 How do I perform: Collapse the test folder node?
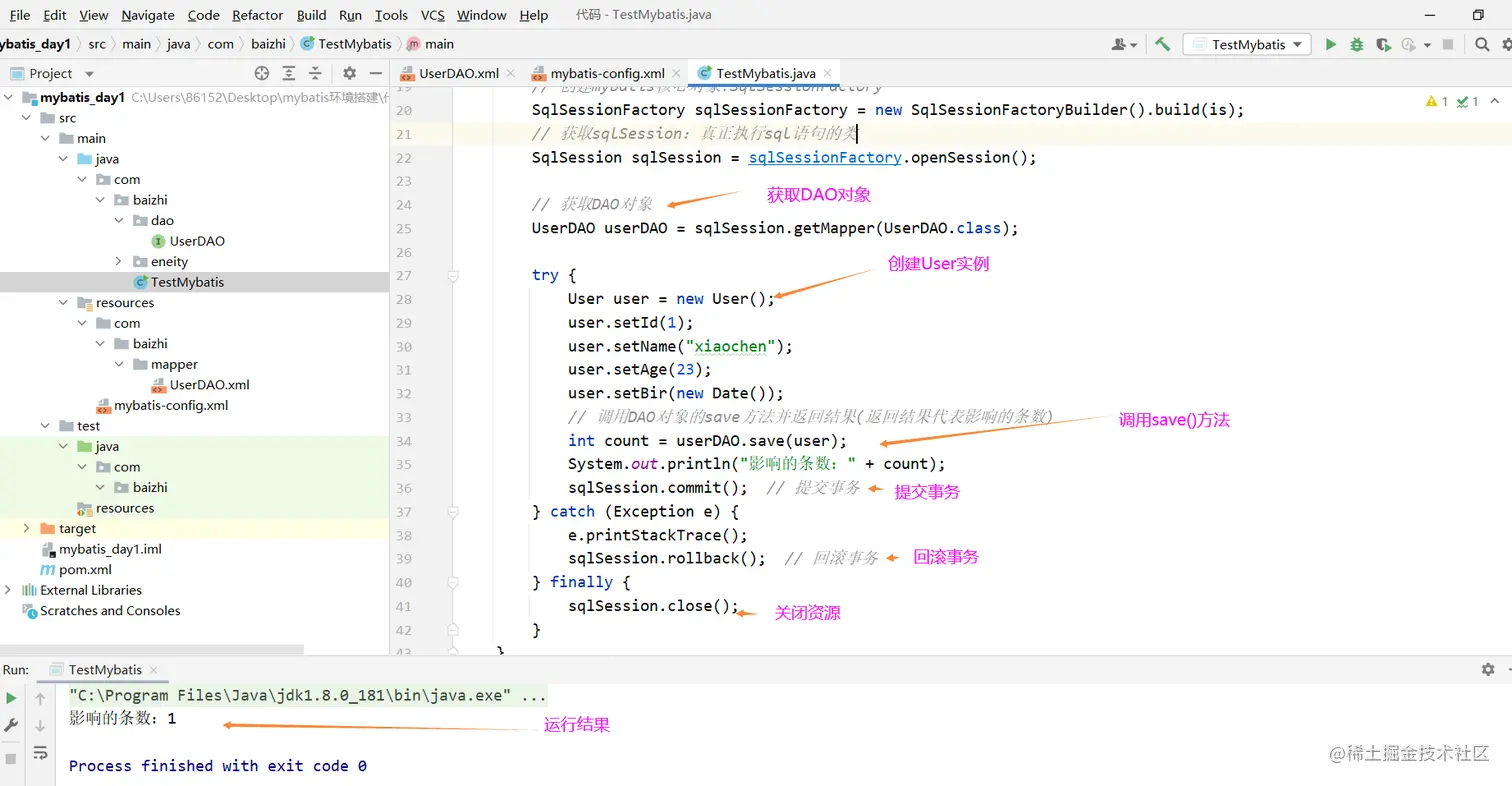(x=46, y=426)
